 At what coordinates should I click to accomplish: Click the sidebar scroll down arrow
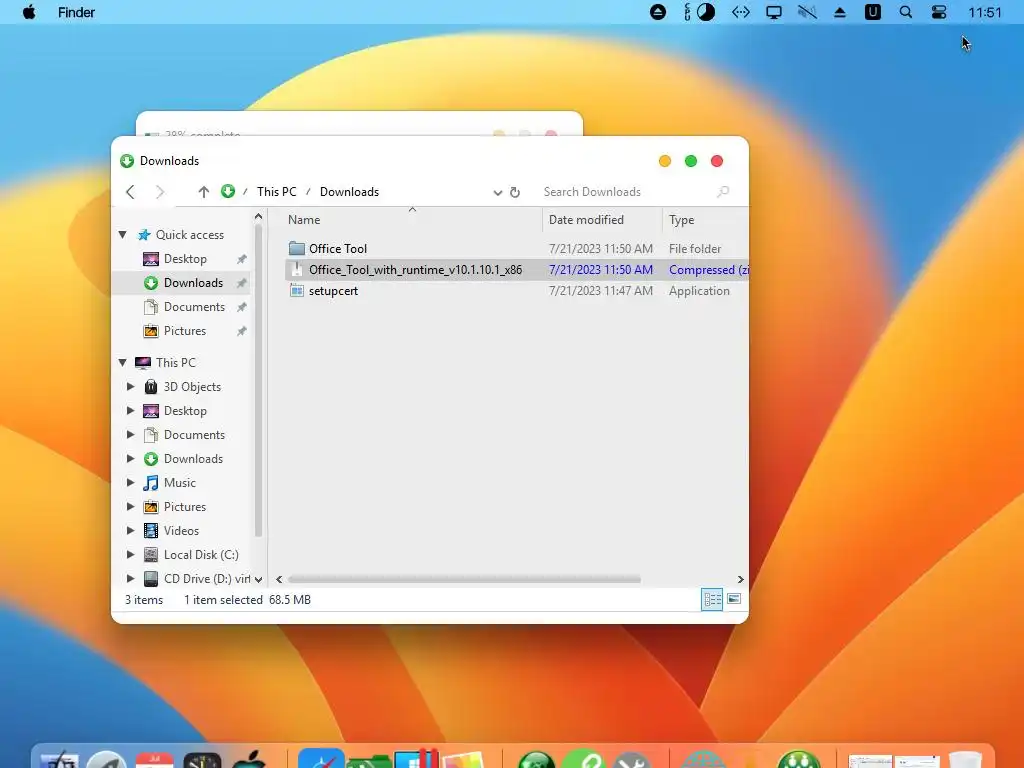259,579
